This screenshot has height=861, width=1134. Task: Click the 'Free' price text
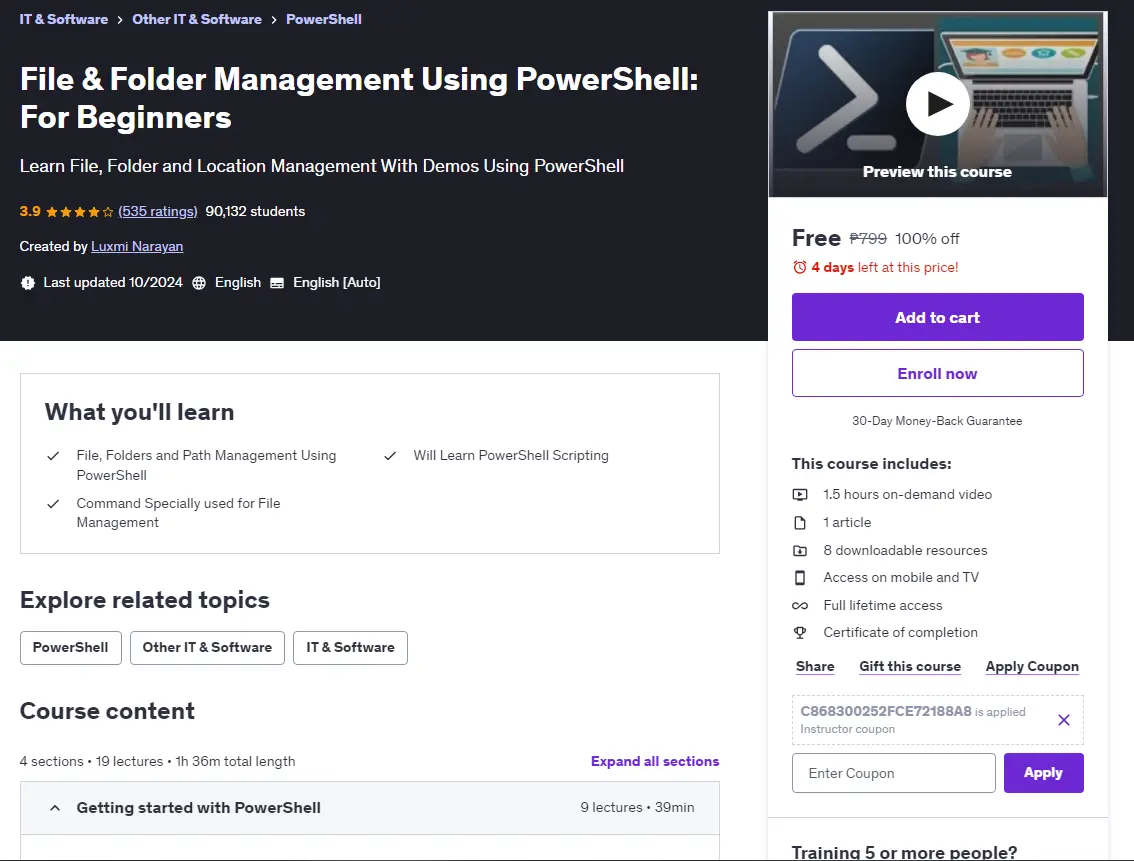click(817, 238)
